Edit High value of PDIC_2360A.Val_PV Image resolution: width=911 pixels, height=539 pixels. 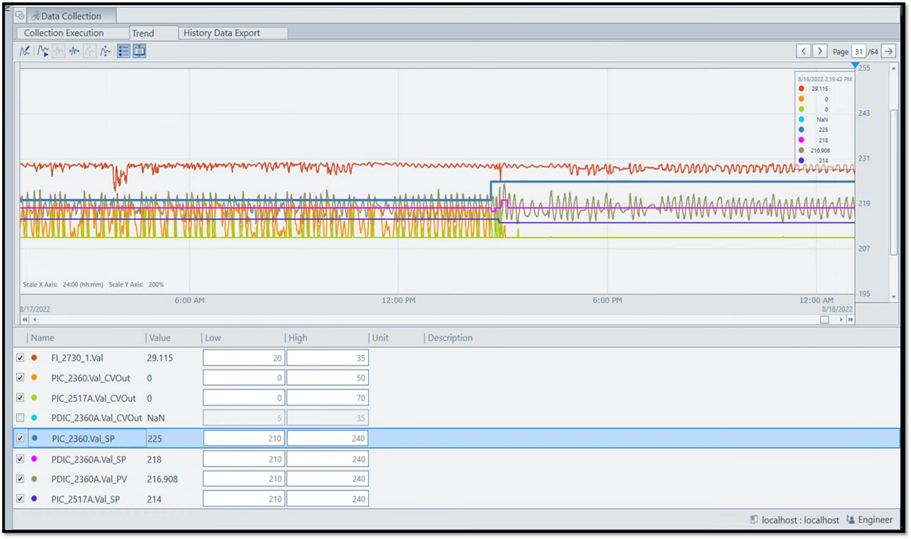pos(328,479)
